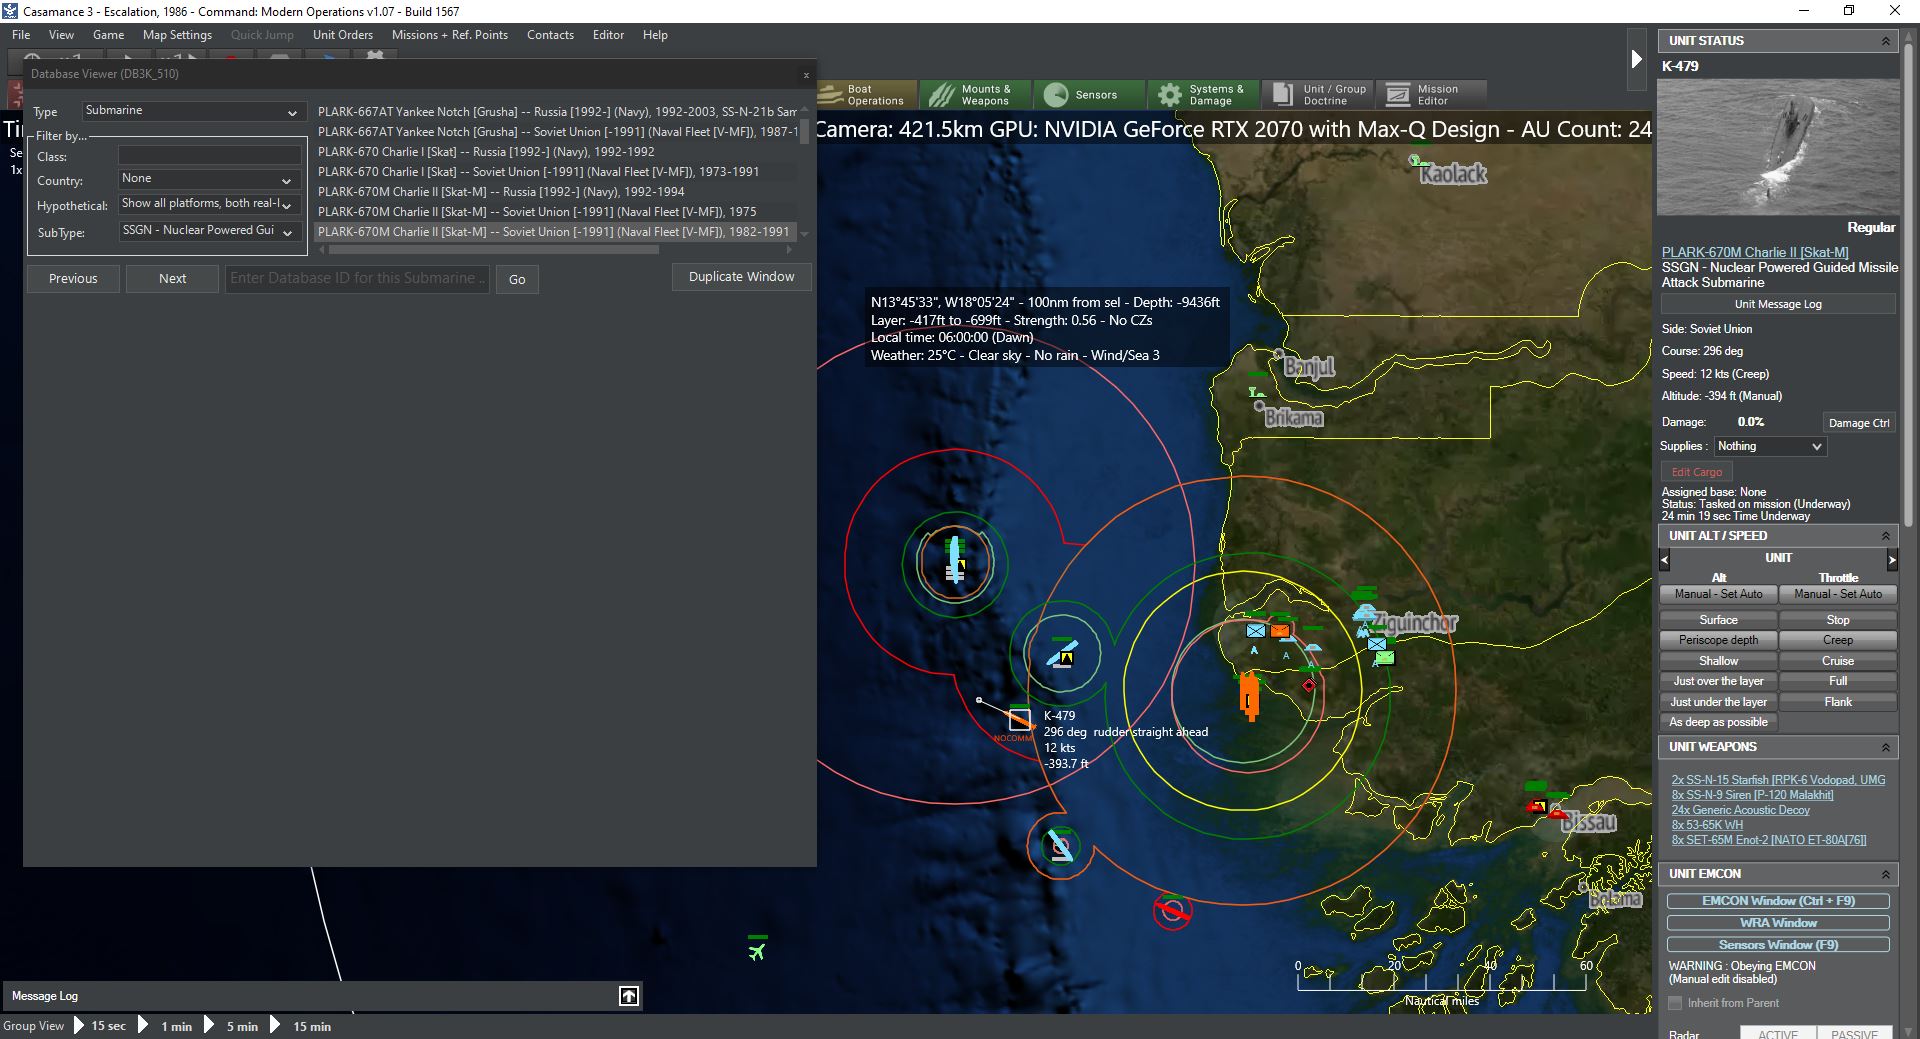Open Boat Operations toolbar button
This screenshot has height=1039, width=1920.
click(x=866, y=95)
